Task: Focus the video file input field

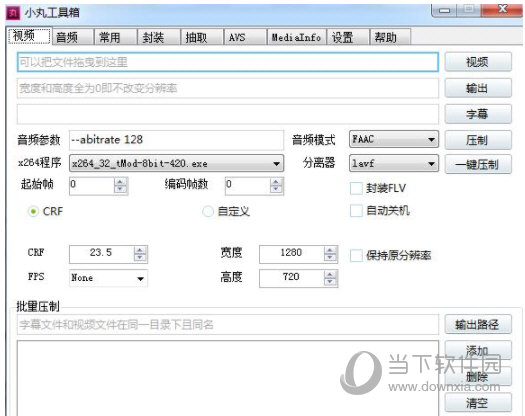Action: pyautogui.click(x=228, y=62)
